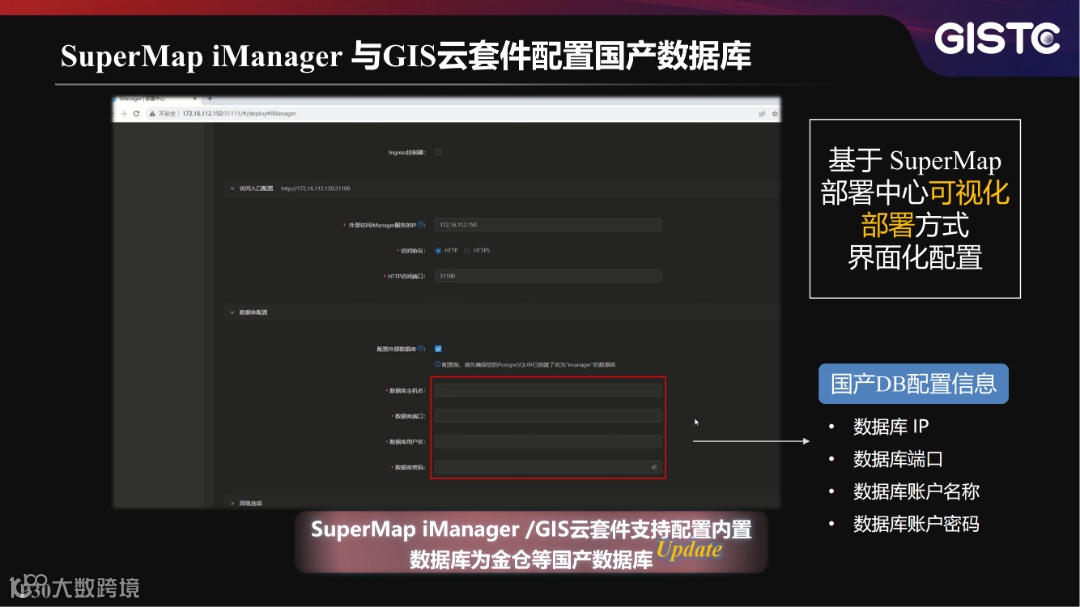1080x607 pixels.
Task: Click the 数据库用户名 input field
Action: click(x=548, y=442)
